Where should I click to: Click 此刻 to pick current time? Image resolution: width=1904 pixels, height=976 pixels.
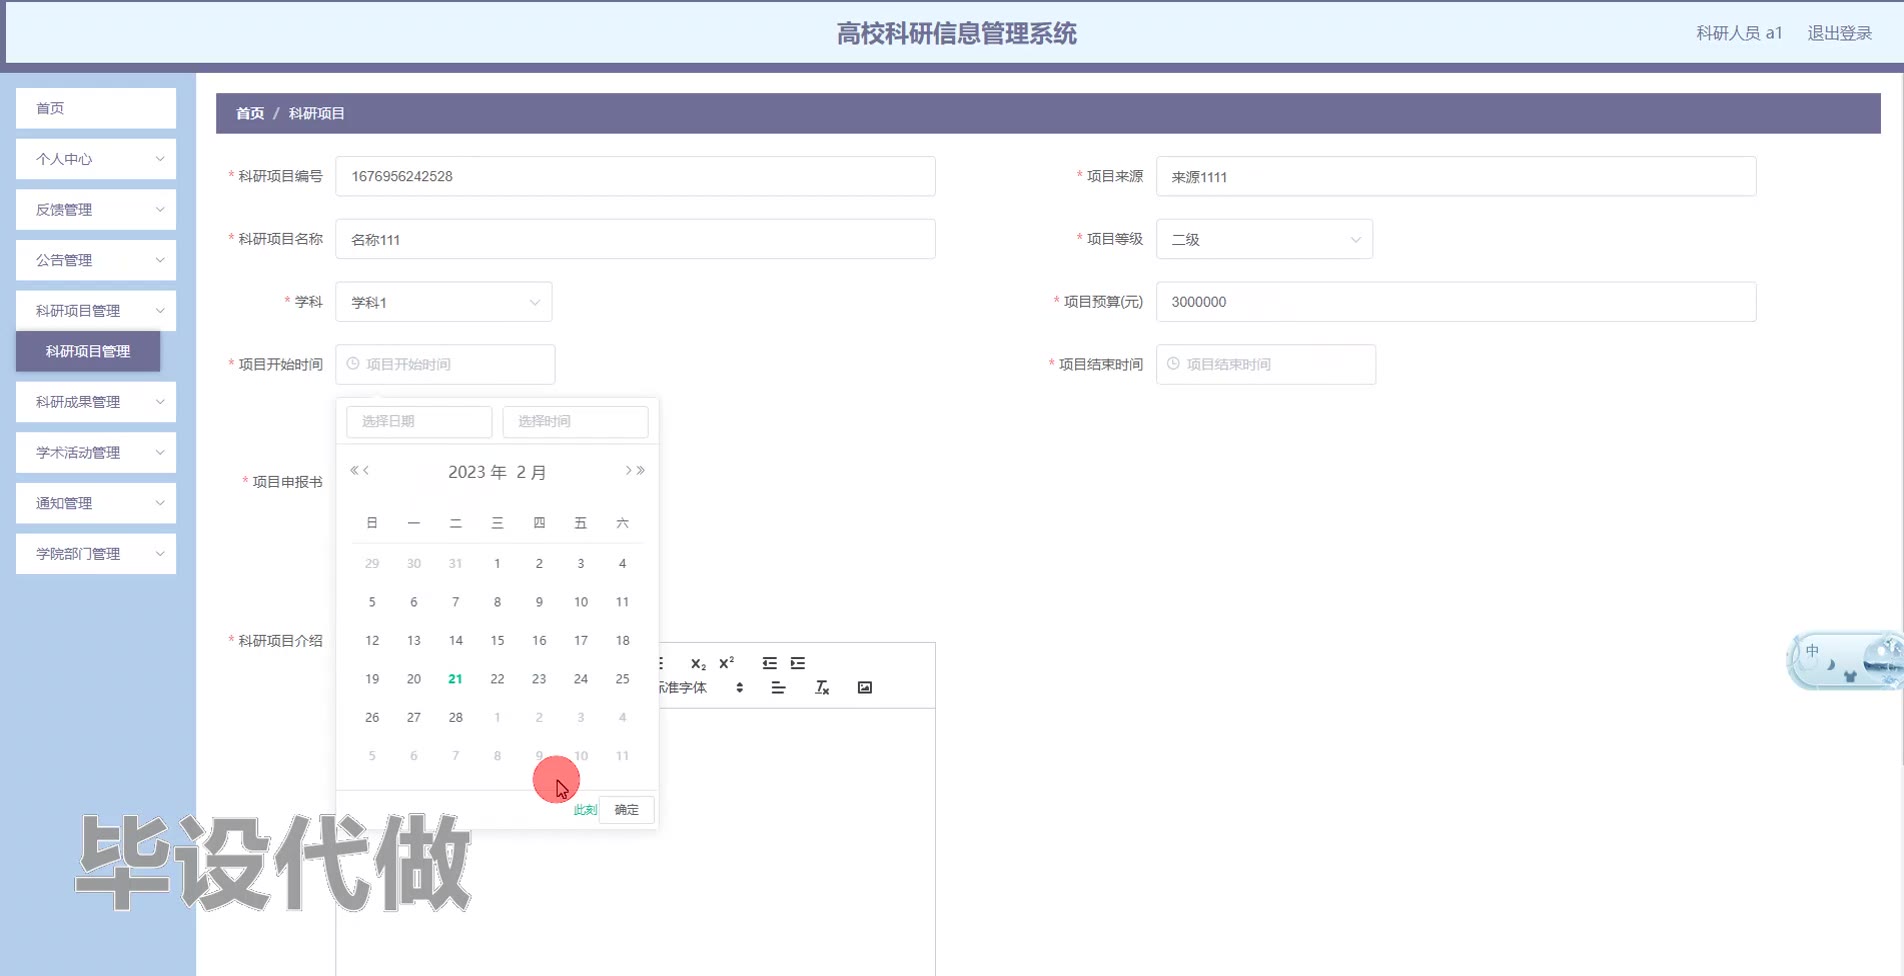point(585,810)
